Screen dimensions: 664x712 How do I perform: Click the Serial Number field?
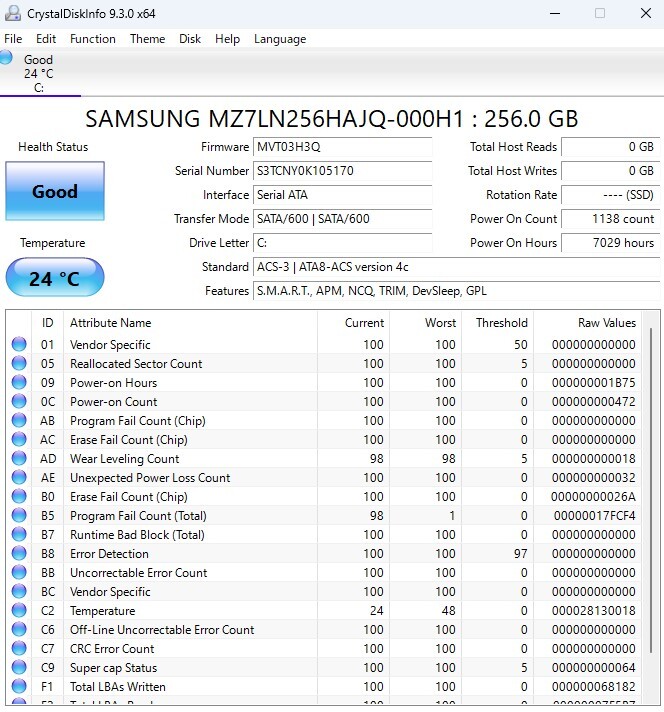tap(342, 171)
